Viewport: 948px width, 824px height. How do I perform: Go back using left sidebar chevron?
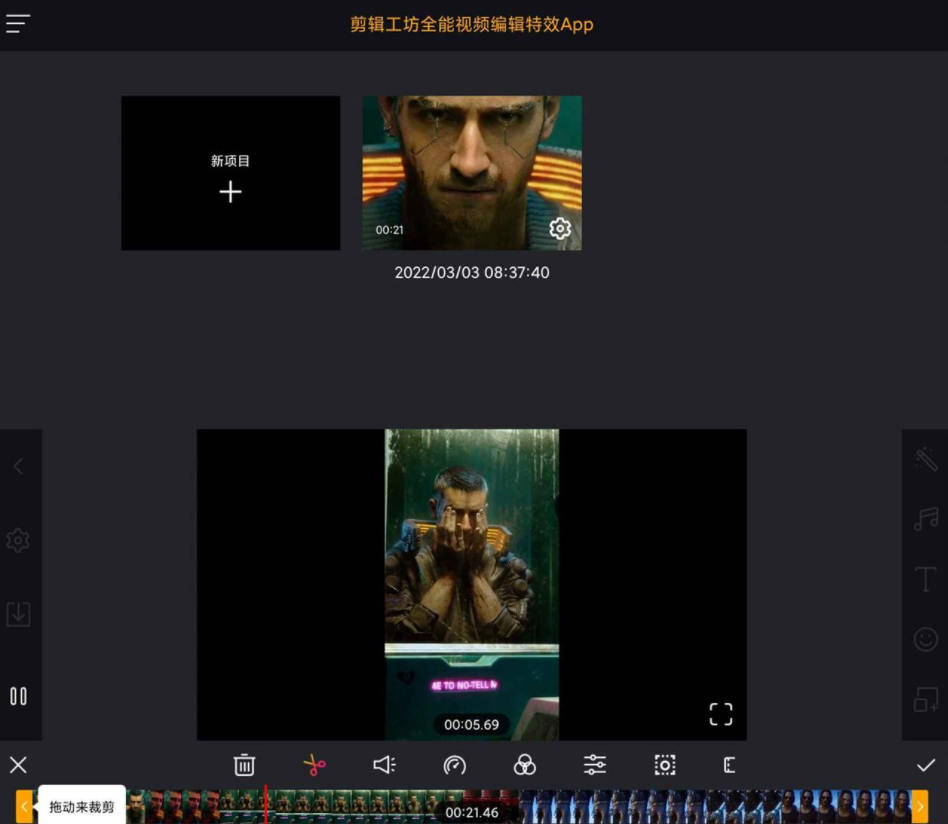pos(18,466)
